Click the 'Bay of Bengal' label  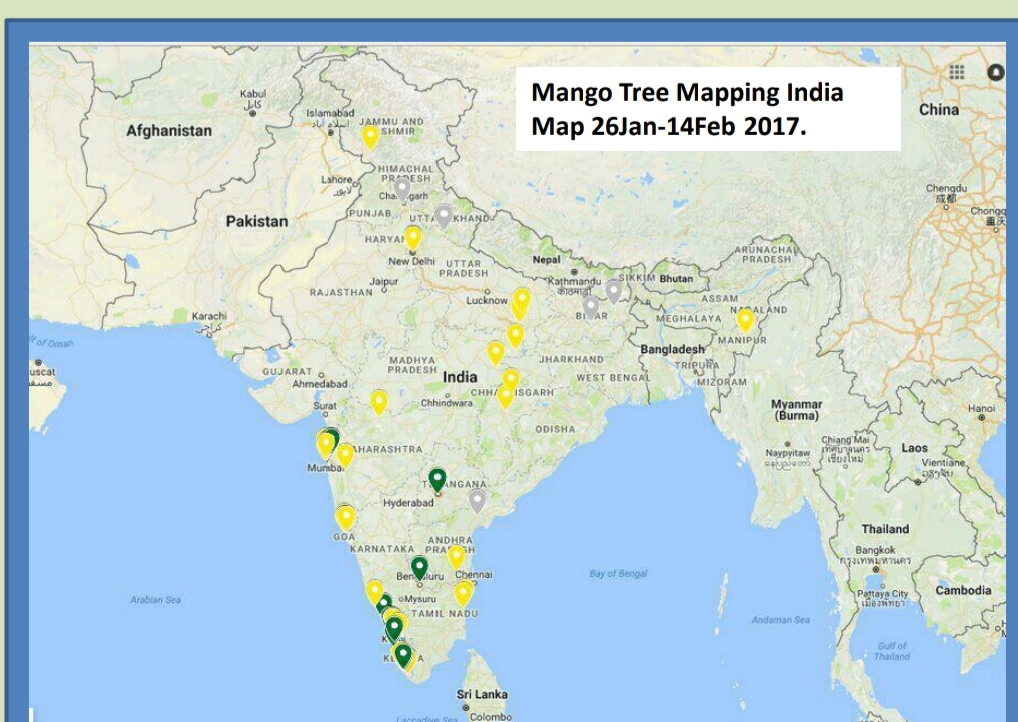pyautogui.click(x=618, y=574)
